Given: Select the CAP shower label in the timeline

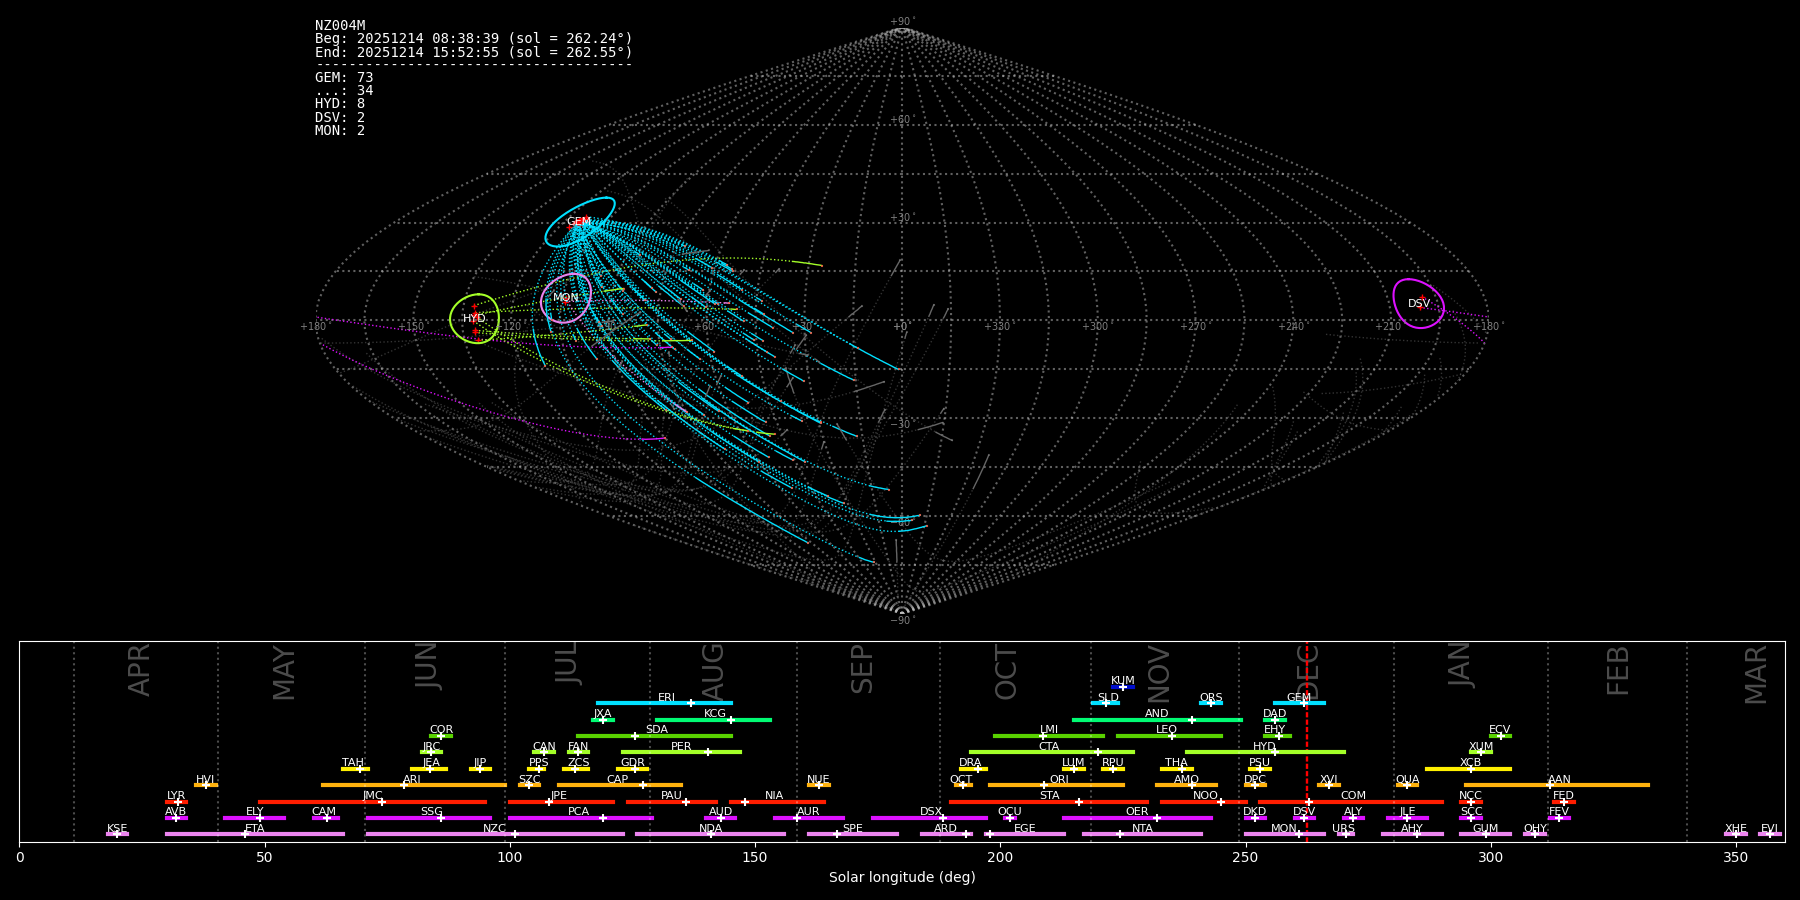Looking at the screenshot, I should click(x=618, y=780).
